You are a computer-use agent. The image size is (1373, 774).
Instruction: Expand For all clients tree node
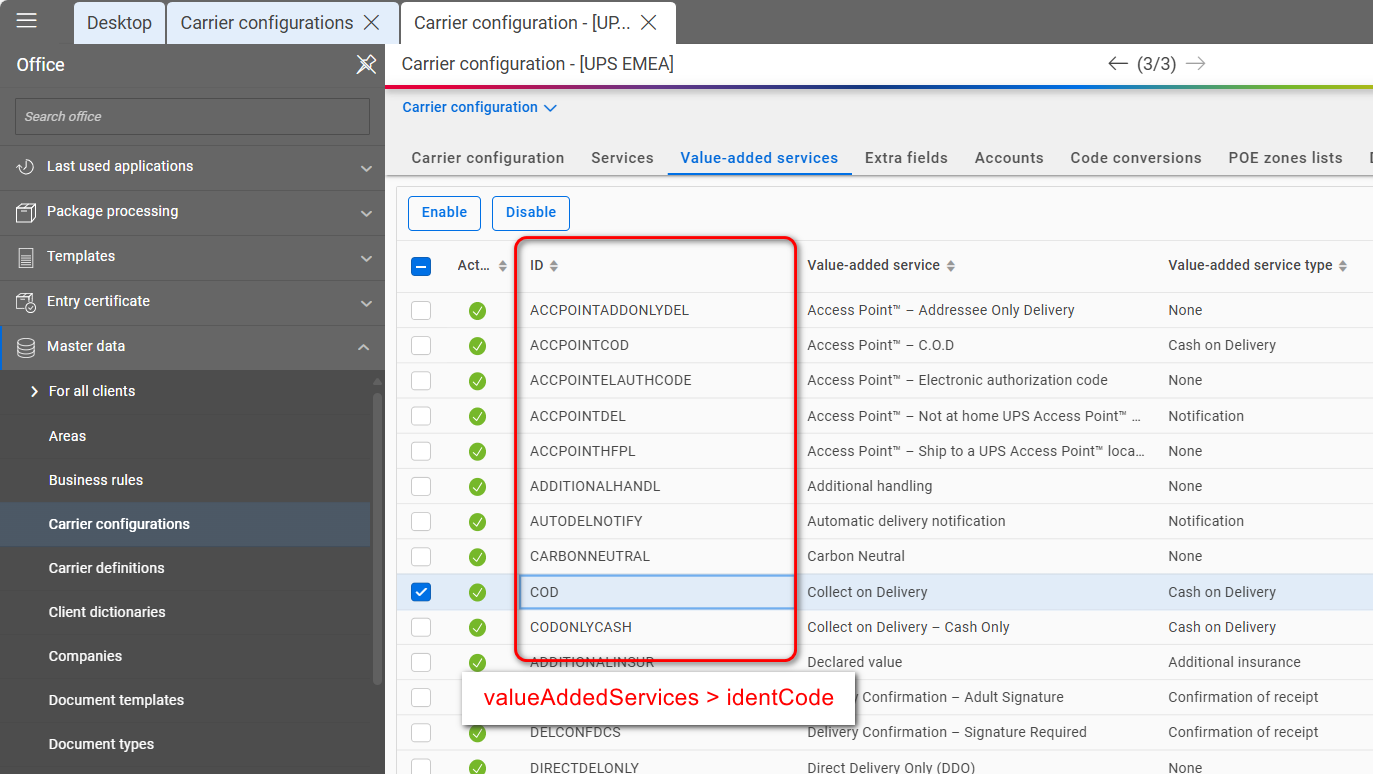click(x=34, y=391)
